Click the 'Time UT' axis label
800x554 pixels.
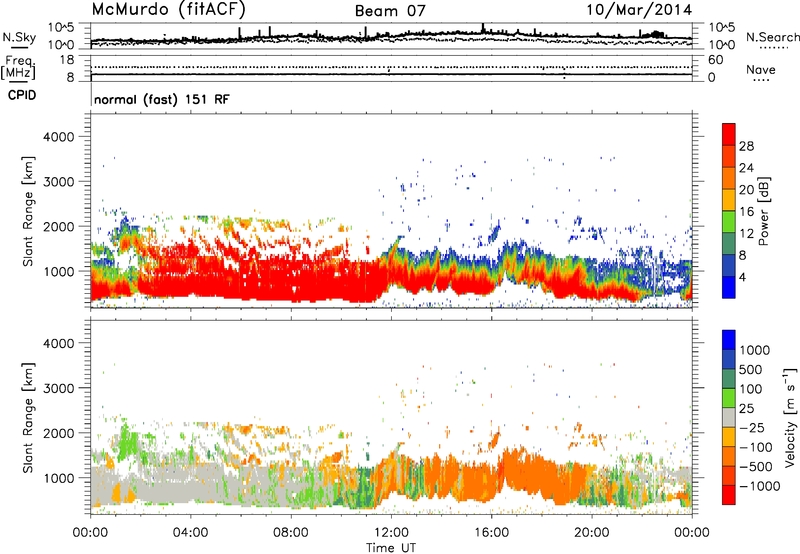(x=391, y=548)
